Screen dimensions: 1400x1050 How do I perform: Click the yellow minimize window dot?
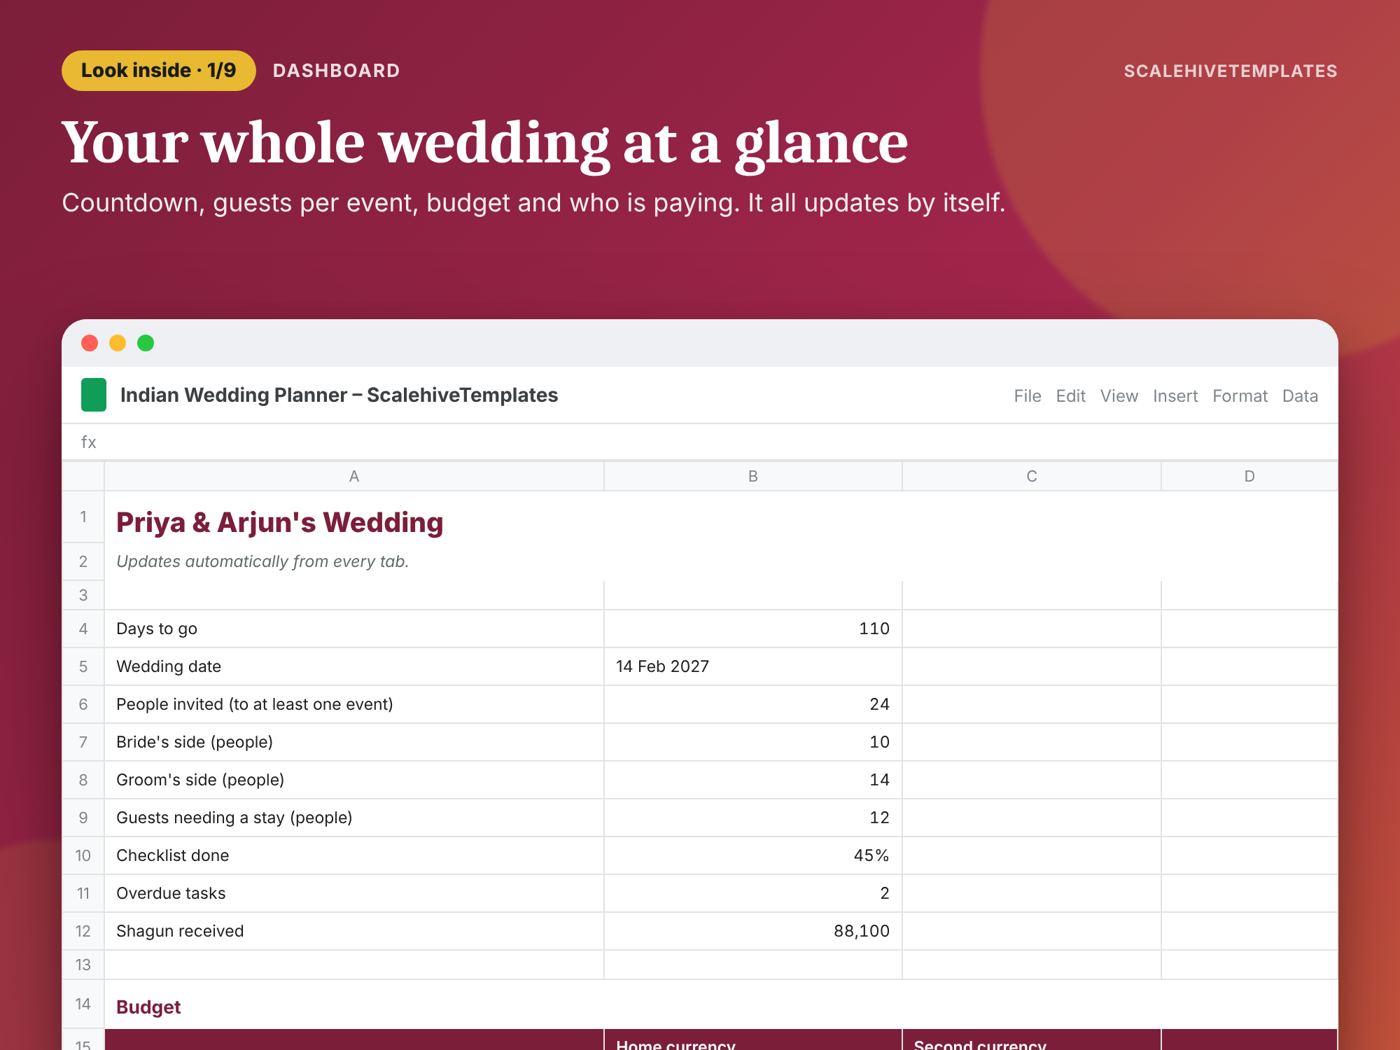click(117, 343)
